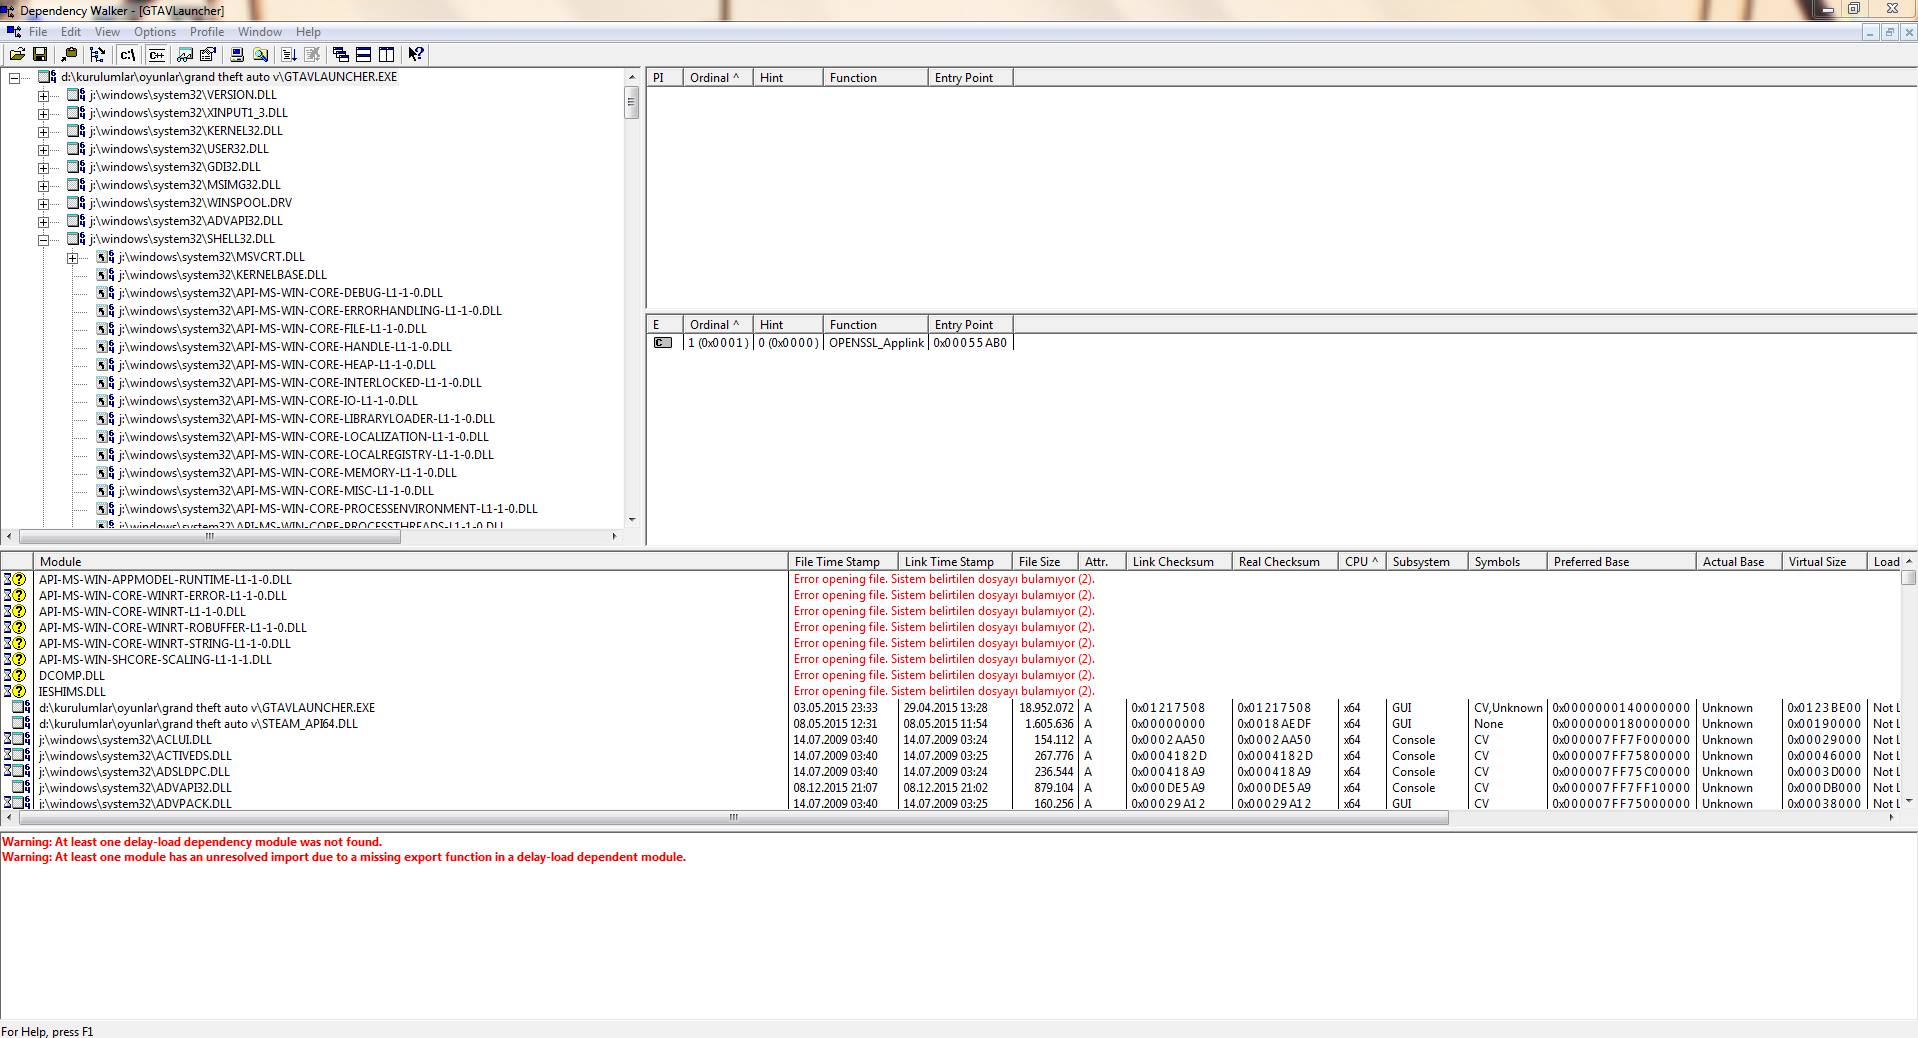1918x1038 pixels.
Task: Toggle Undecorate C++ Functions button
Action: pos(157,55)
